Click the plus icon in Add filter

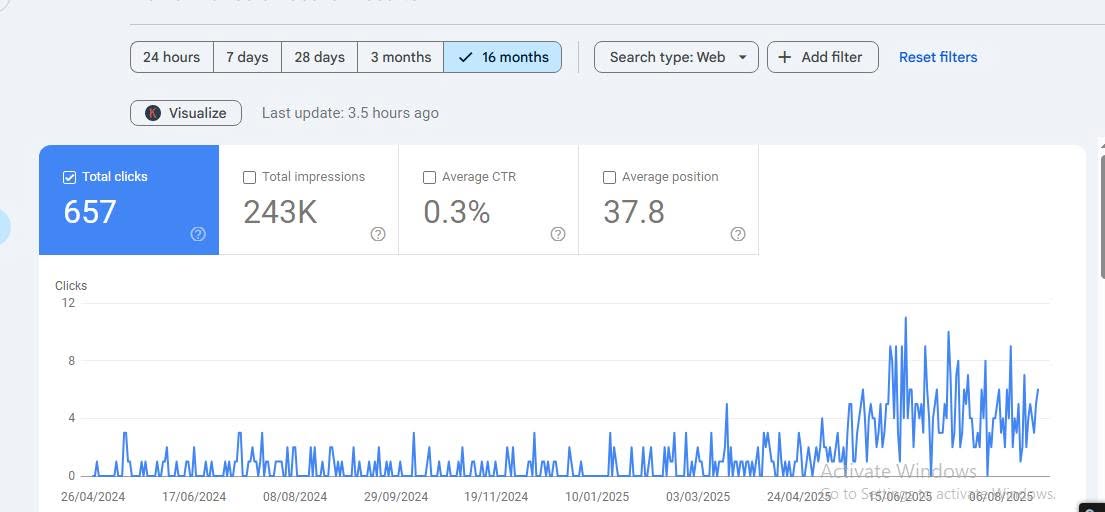[x=784, y=58]
